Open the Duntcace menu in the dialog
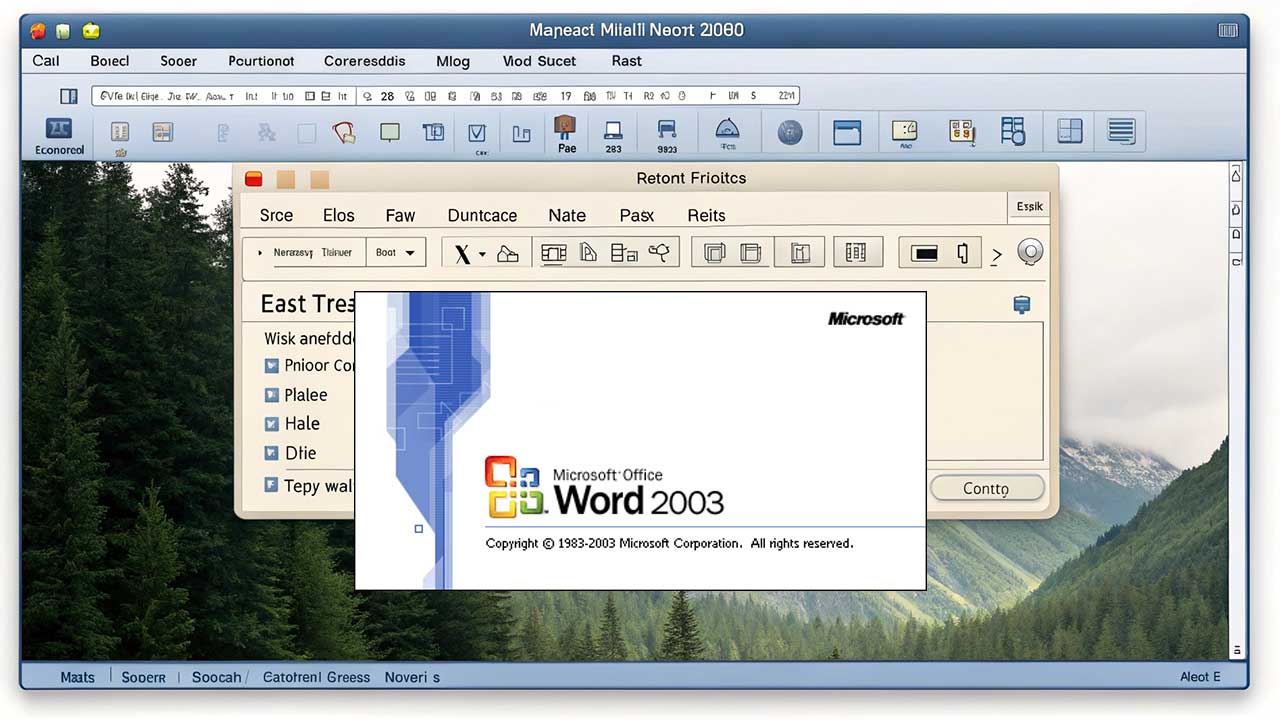 tap(482, 215)
